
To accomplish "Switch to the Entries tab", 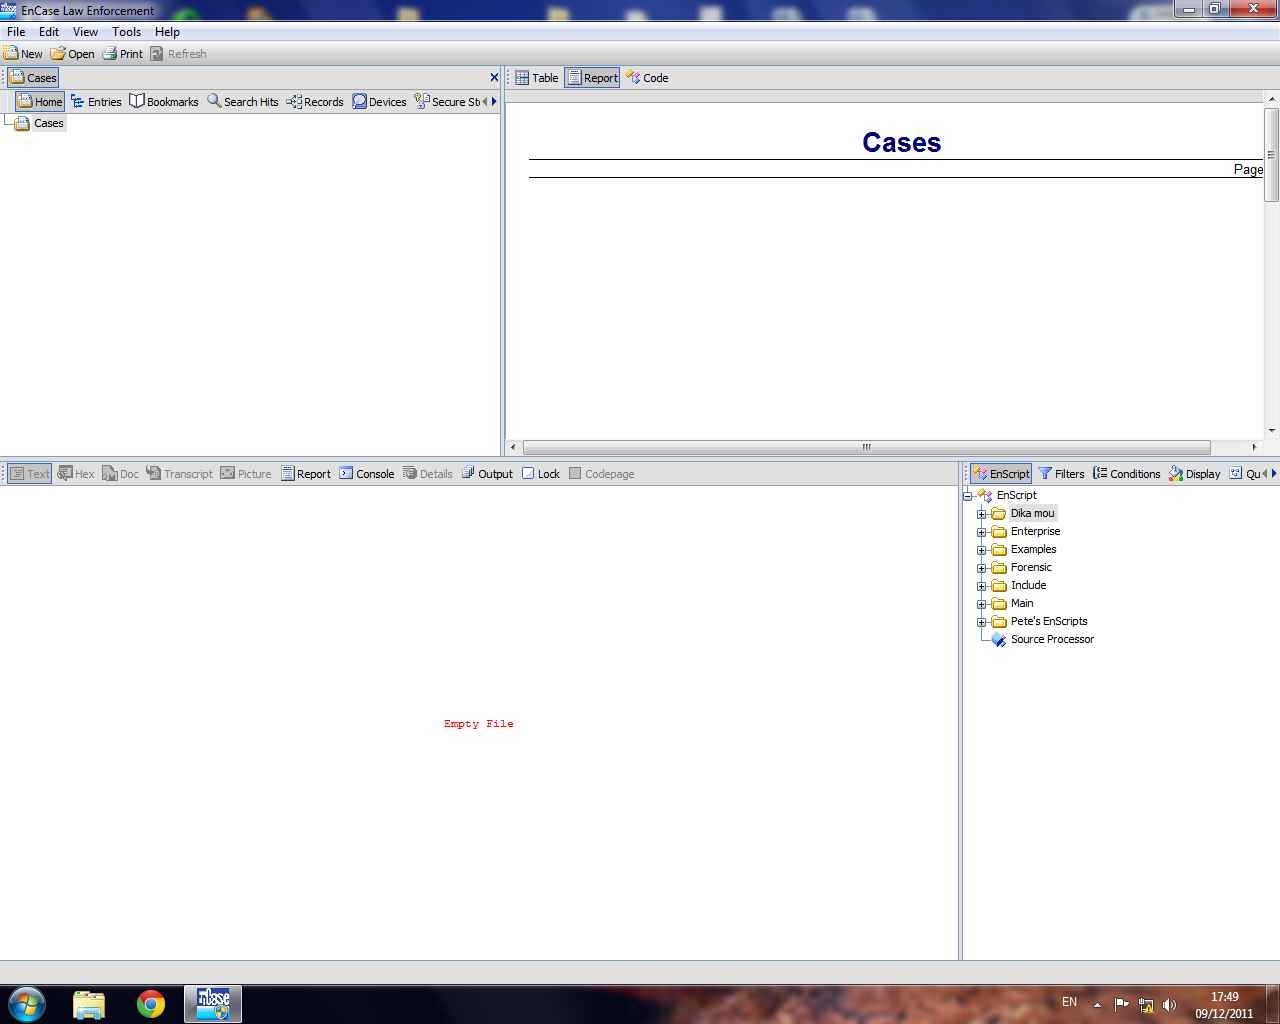I will coord(96,102).
